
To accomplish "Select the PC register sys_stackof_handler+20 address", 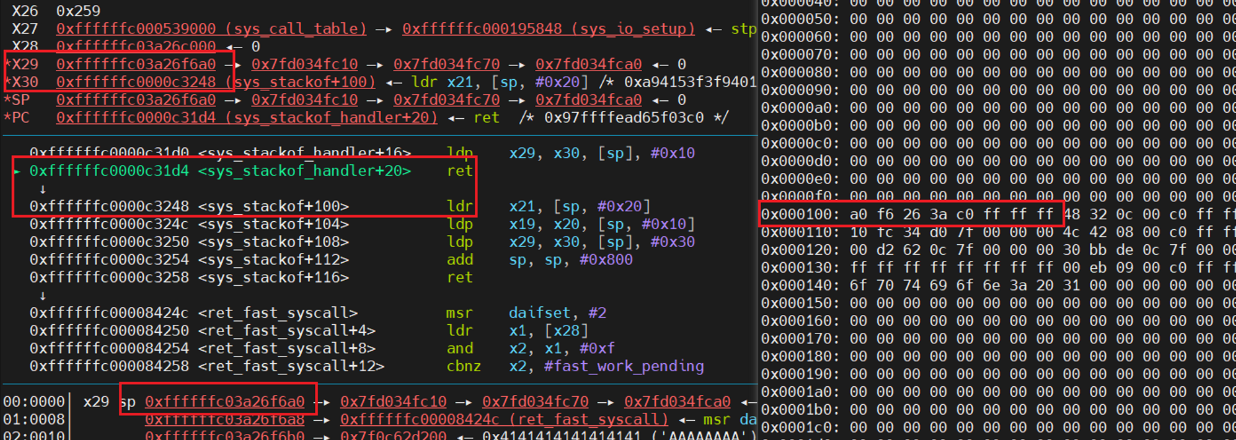I will click(x=247, y=118).
